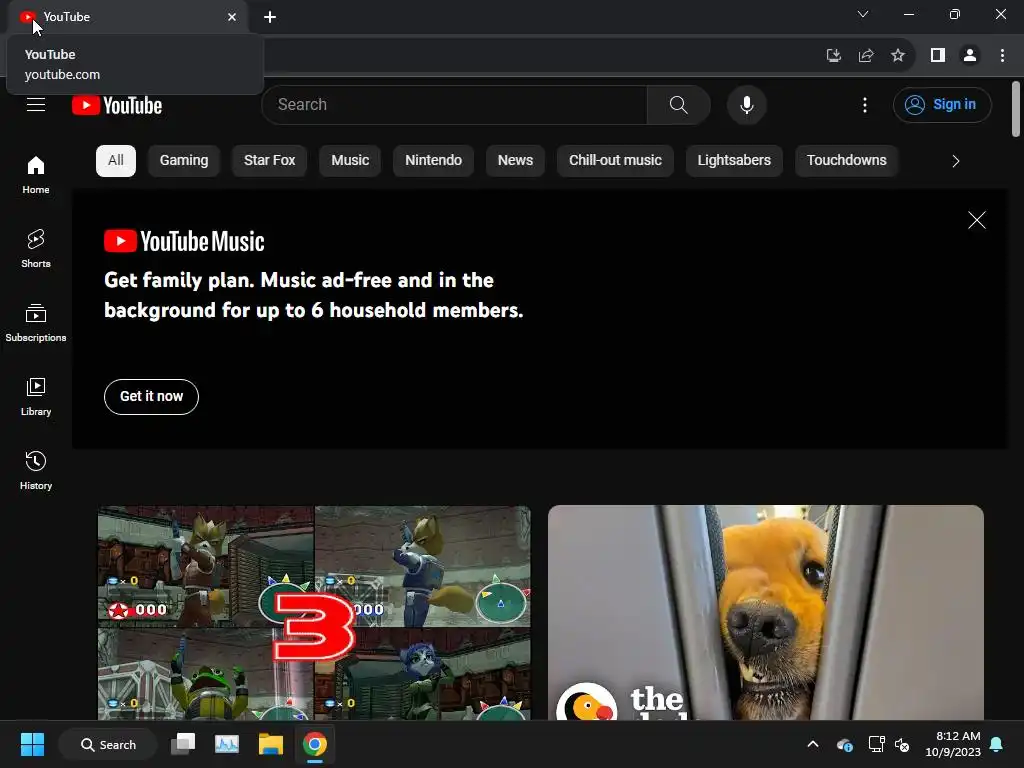Click the Get it now button
Viewport: 1024px width, 768px height.
pos(152,396)
